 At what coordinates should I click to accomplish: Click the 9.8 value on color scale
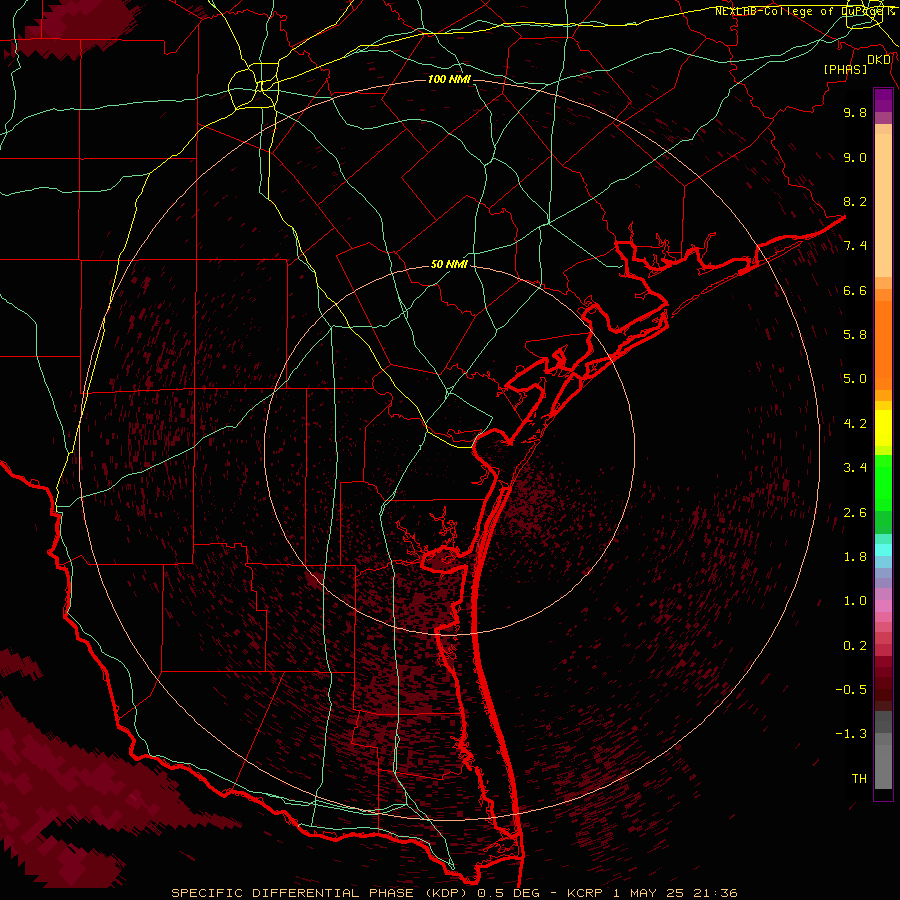(855, 113)
